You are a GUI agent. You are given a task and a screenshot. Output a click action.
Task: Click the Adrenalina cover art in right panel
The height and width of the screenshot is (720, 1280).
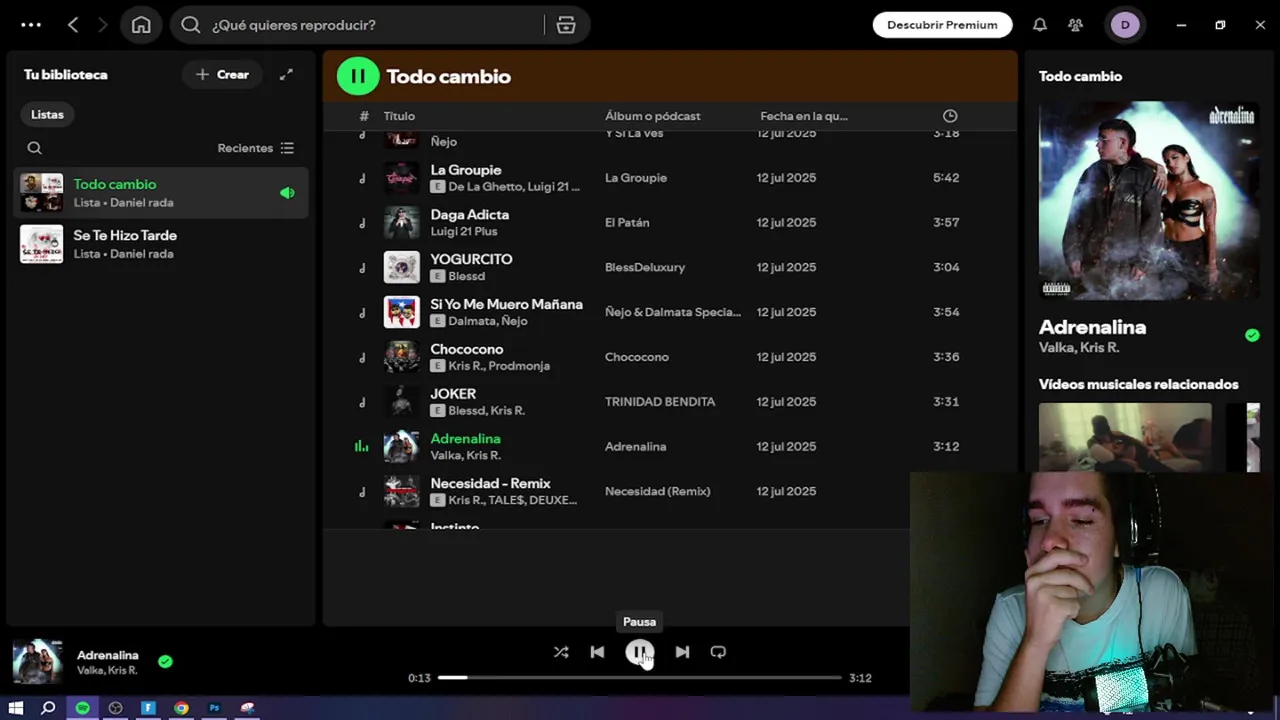click(1149, 200)
